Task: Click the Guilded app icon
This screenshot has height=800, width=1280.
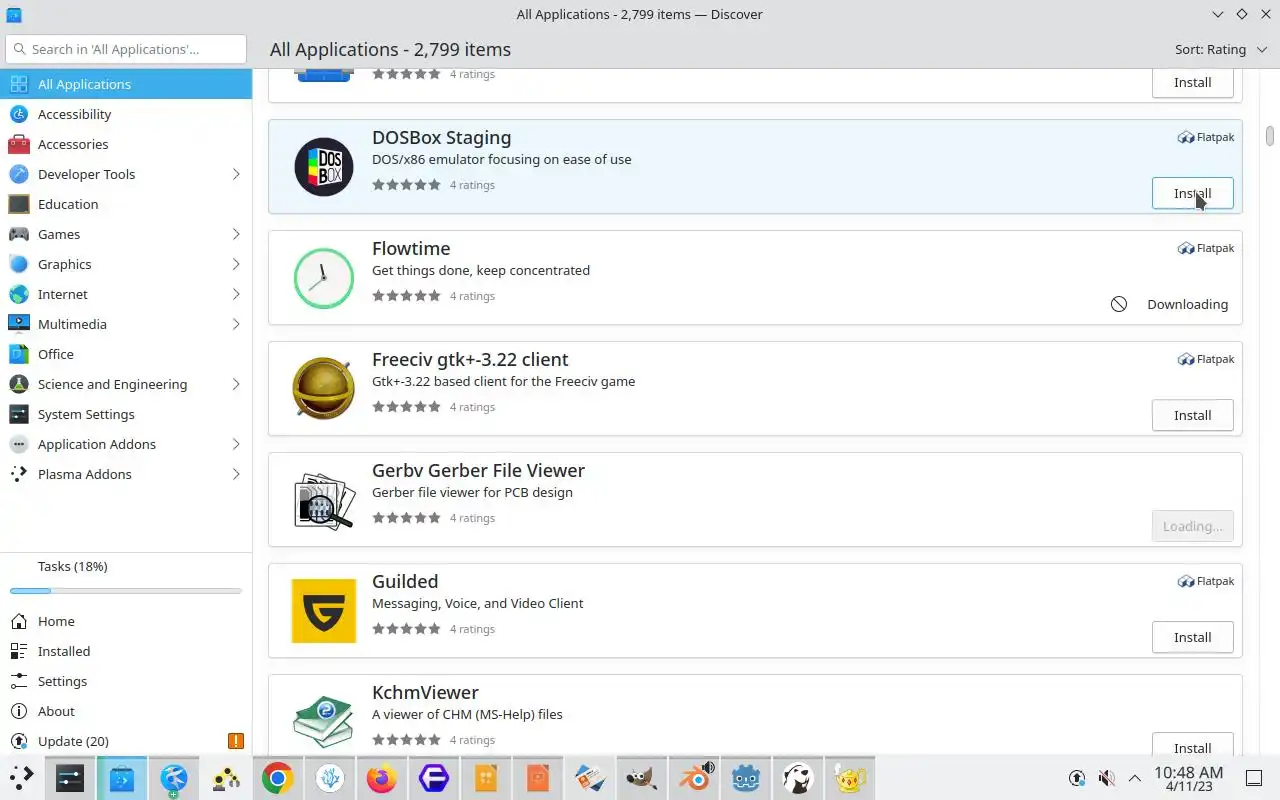Action: click(x=324, y=611)
